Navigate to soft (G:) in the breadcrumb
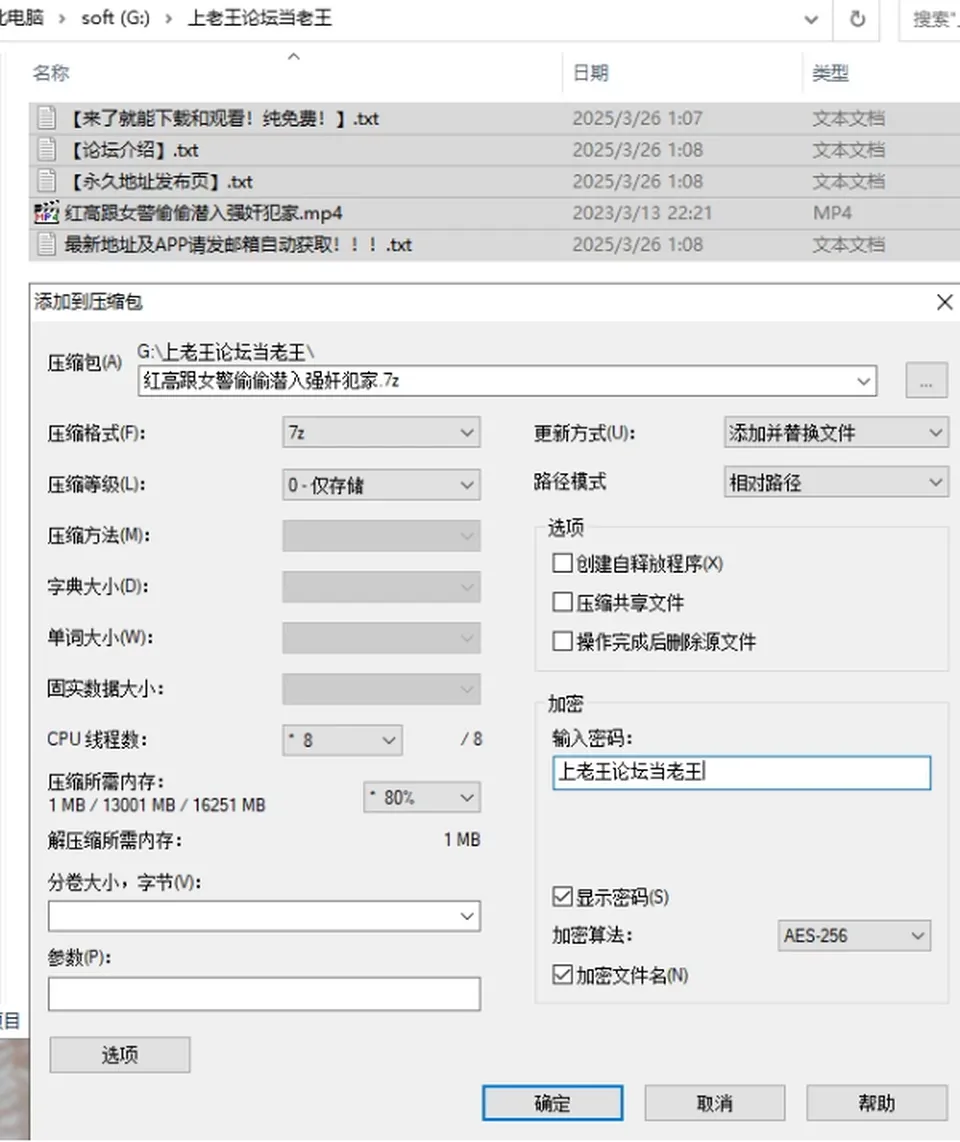The height and width of the screenshot is (1142, 960). [116, 18]
